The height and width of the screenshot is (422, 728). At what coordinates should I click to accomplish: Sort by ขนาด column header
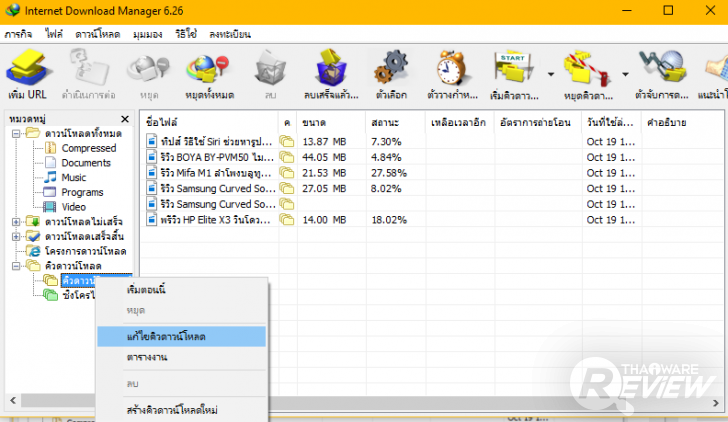[x=331, y=123]
